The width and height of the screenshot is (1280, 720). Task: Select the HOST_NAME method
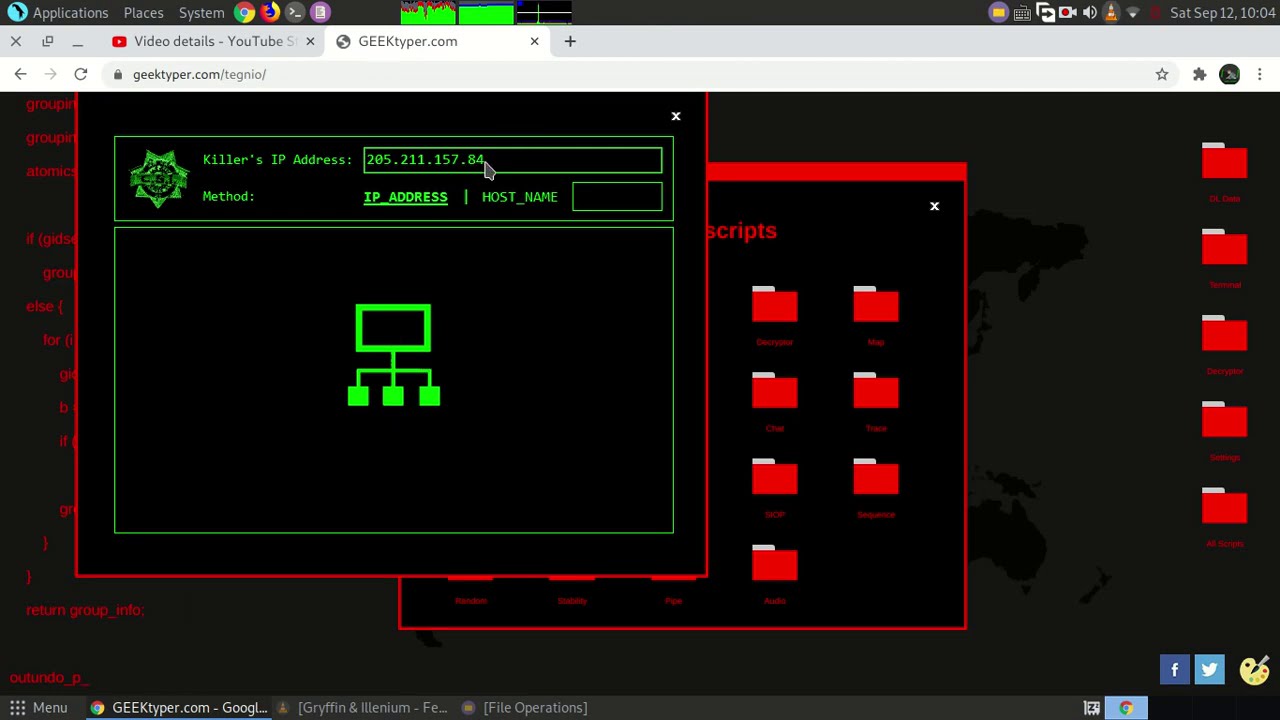tap(520, 197)
